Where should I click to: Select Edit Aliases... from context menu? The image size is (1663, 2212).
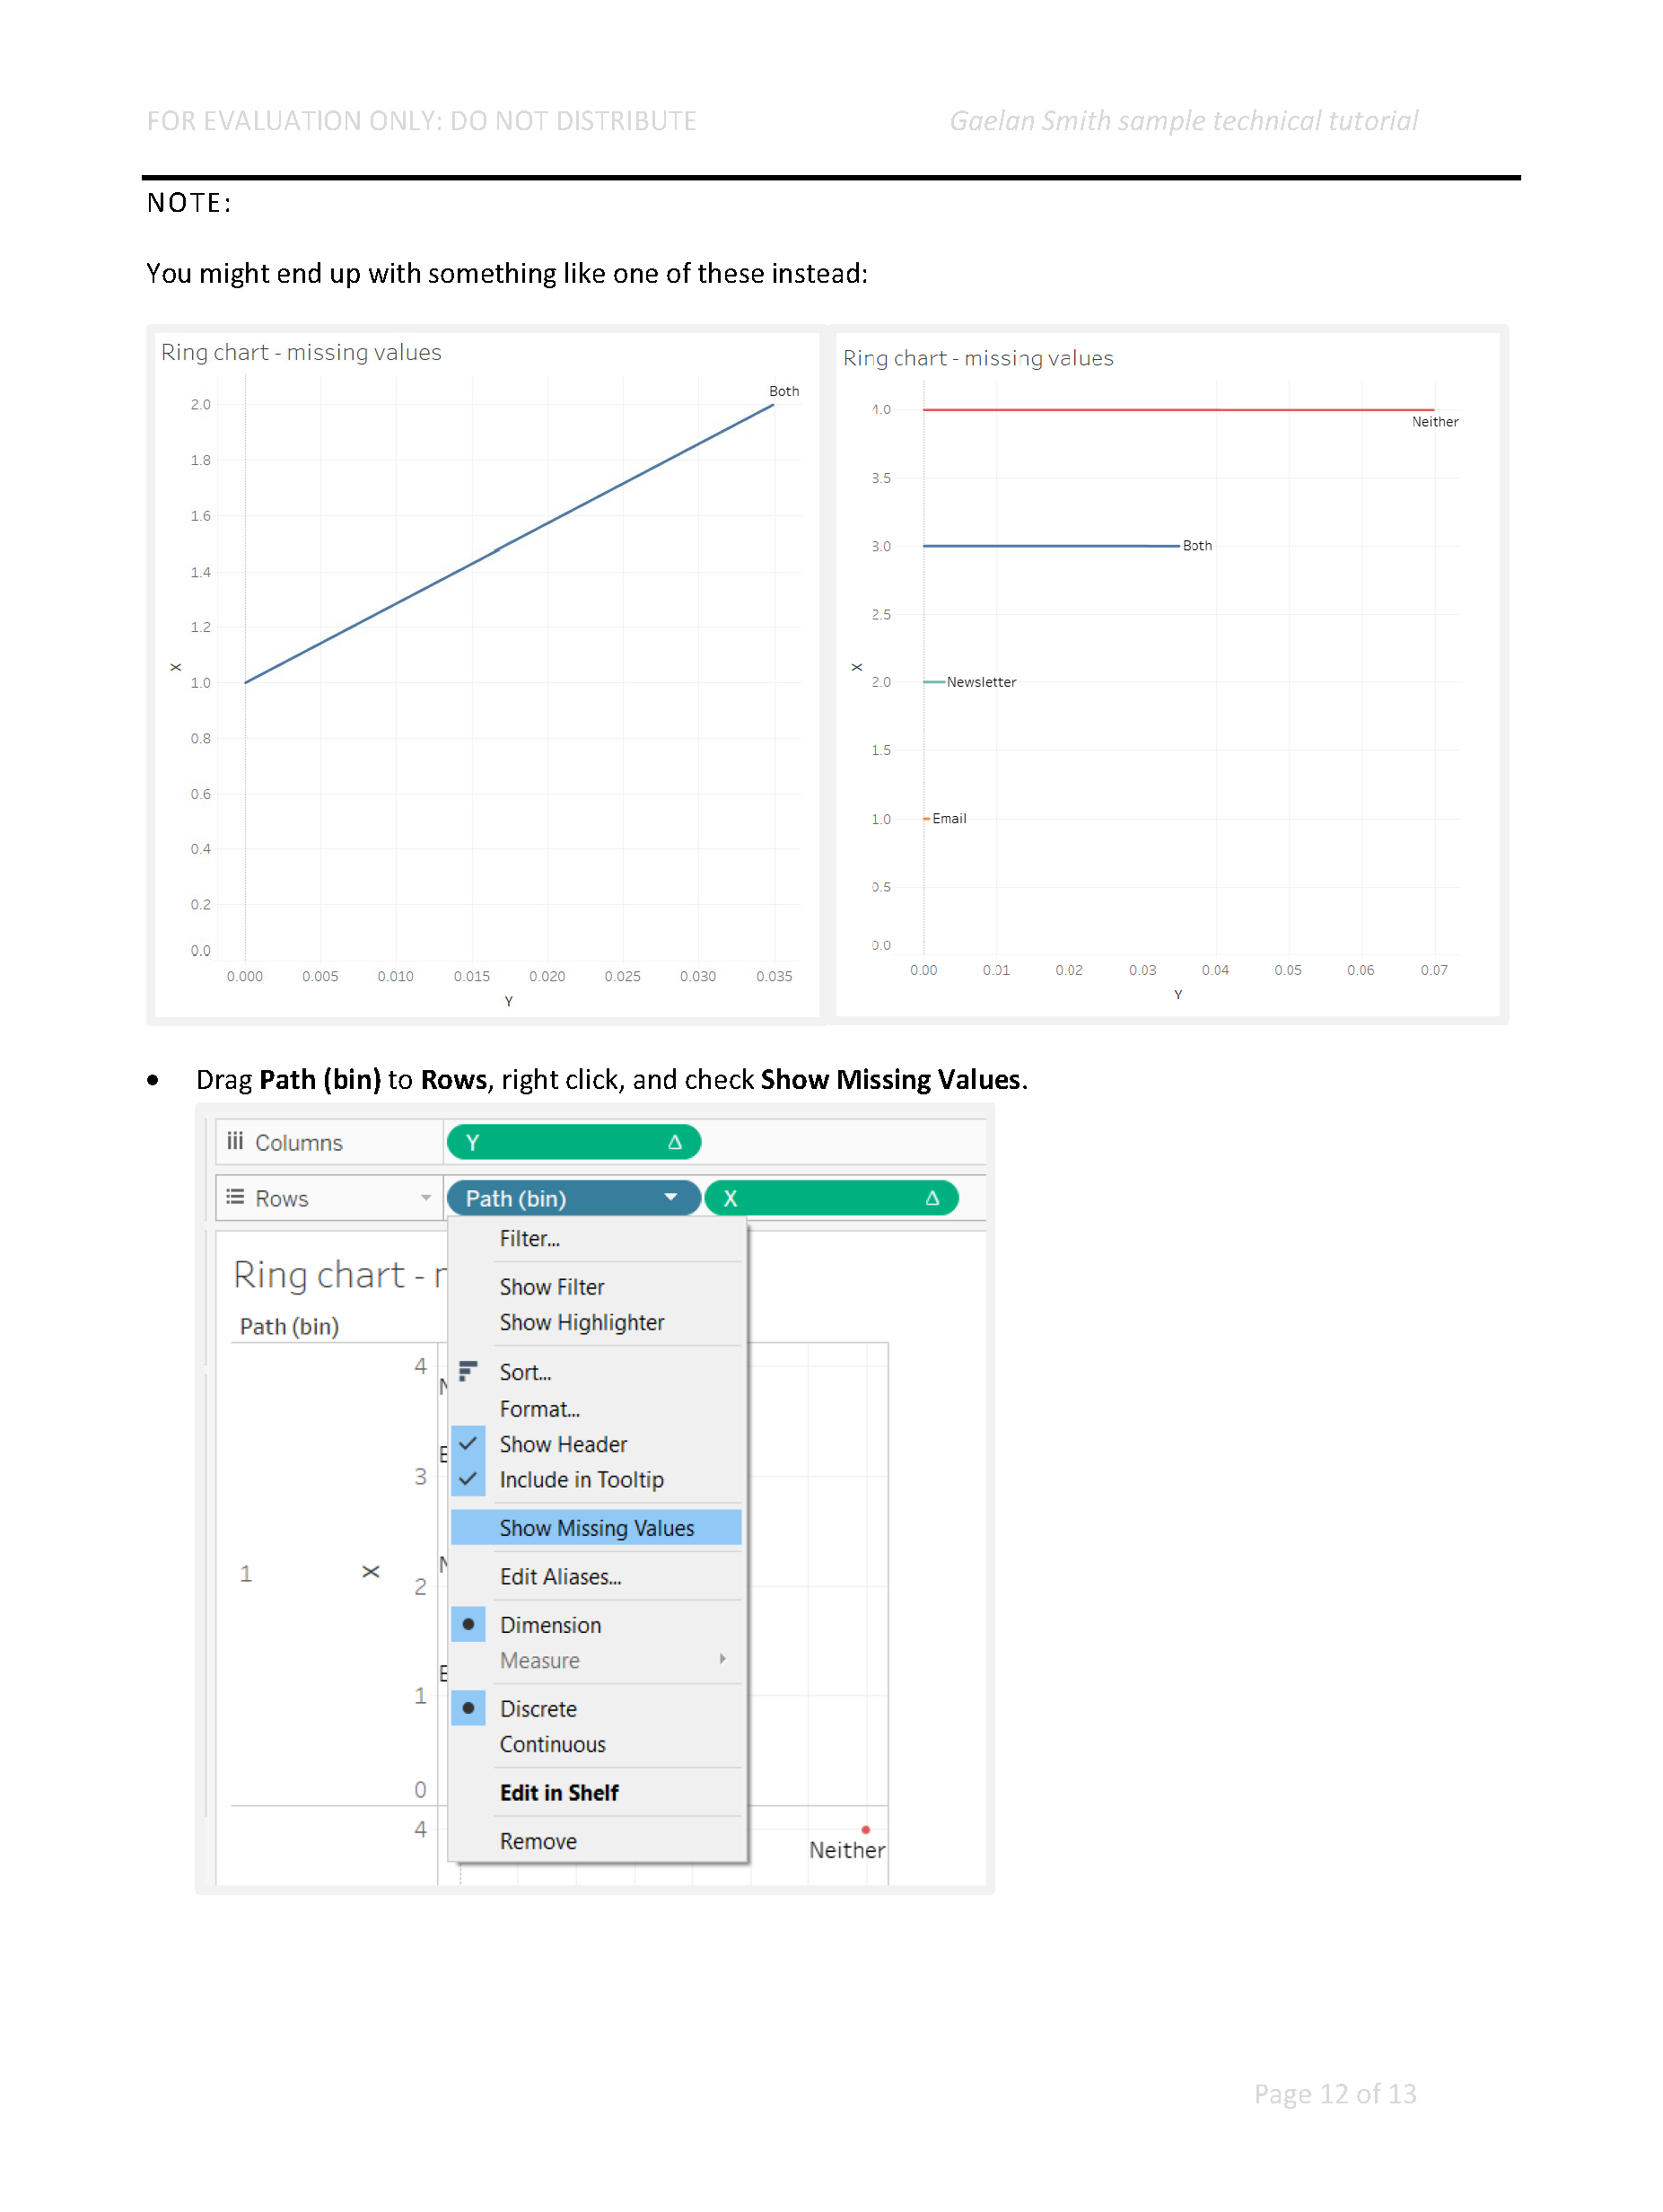560,1576
